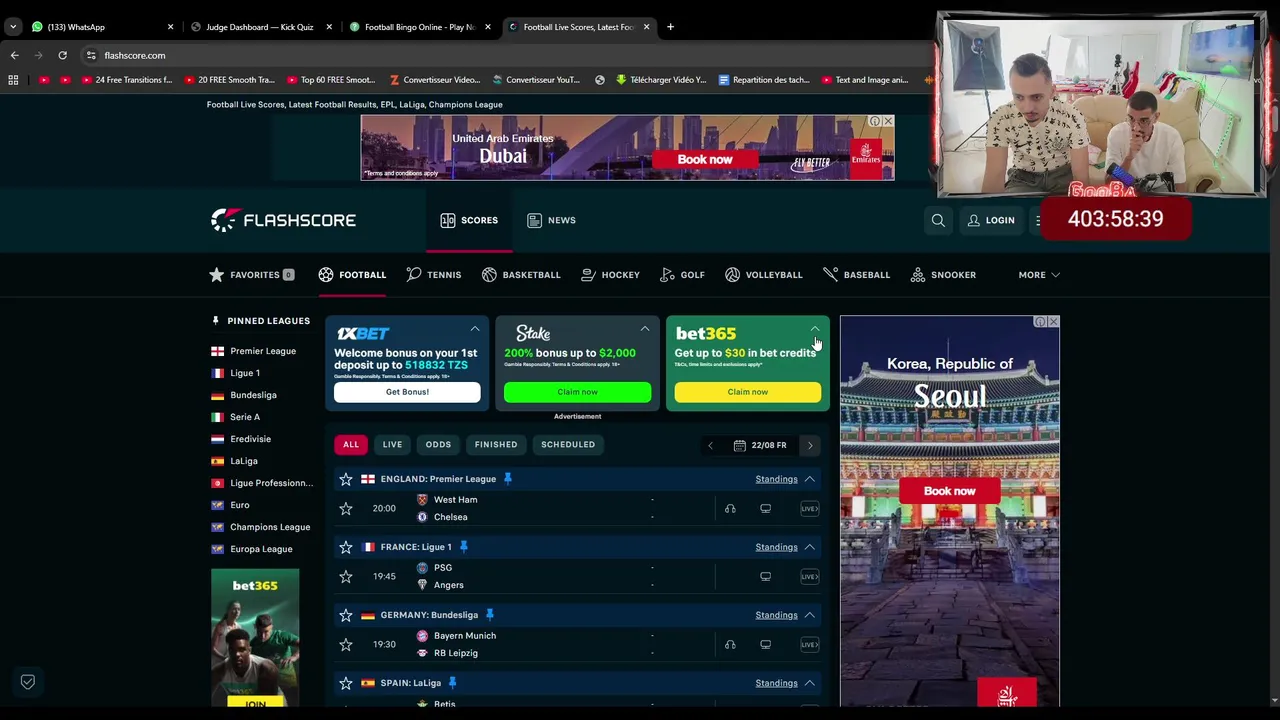Collapse the Germany Bundesliga section

coord(810,615)
